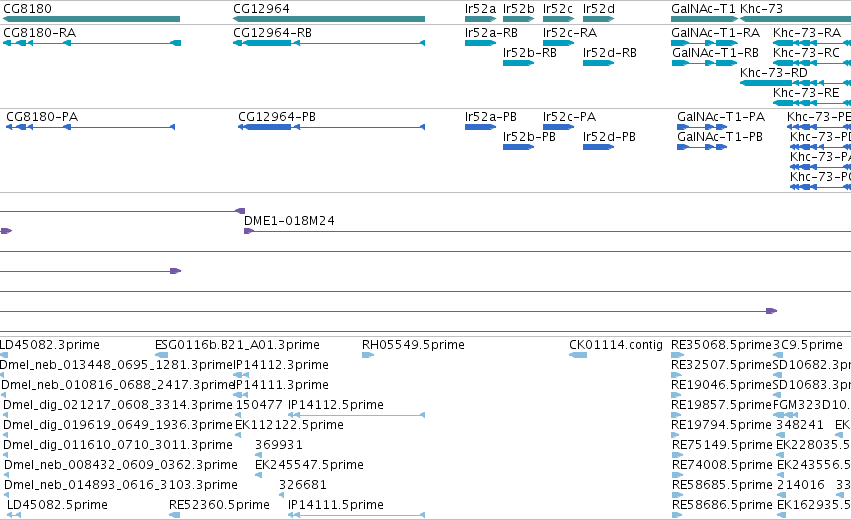Click the RE75149.5prime EST label
Screen dimensions: 851x520
(722, 445)
